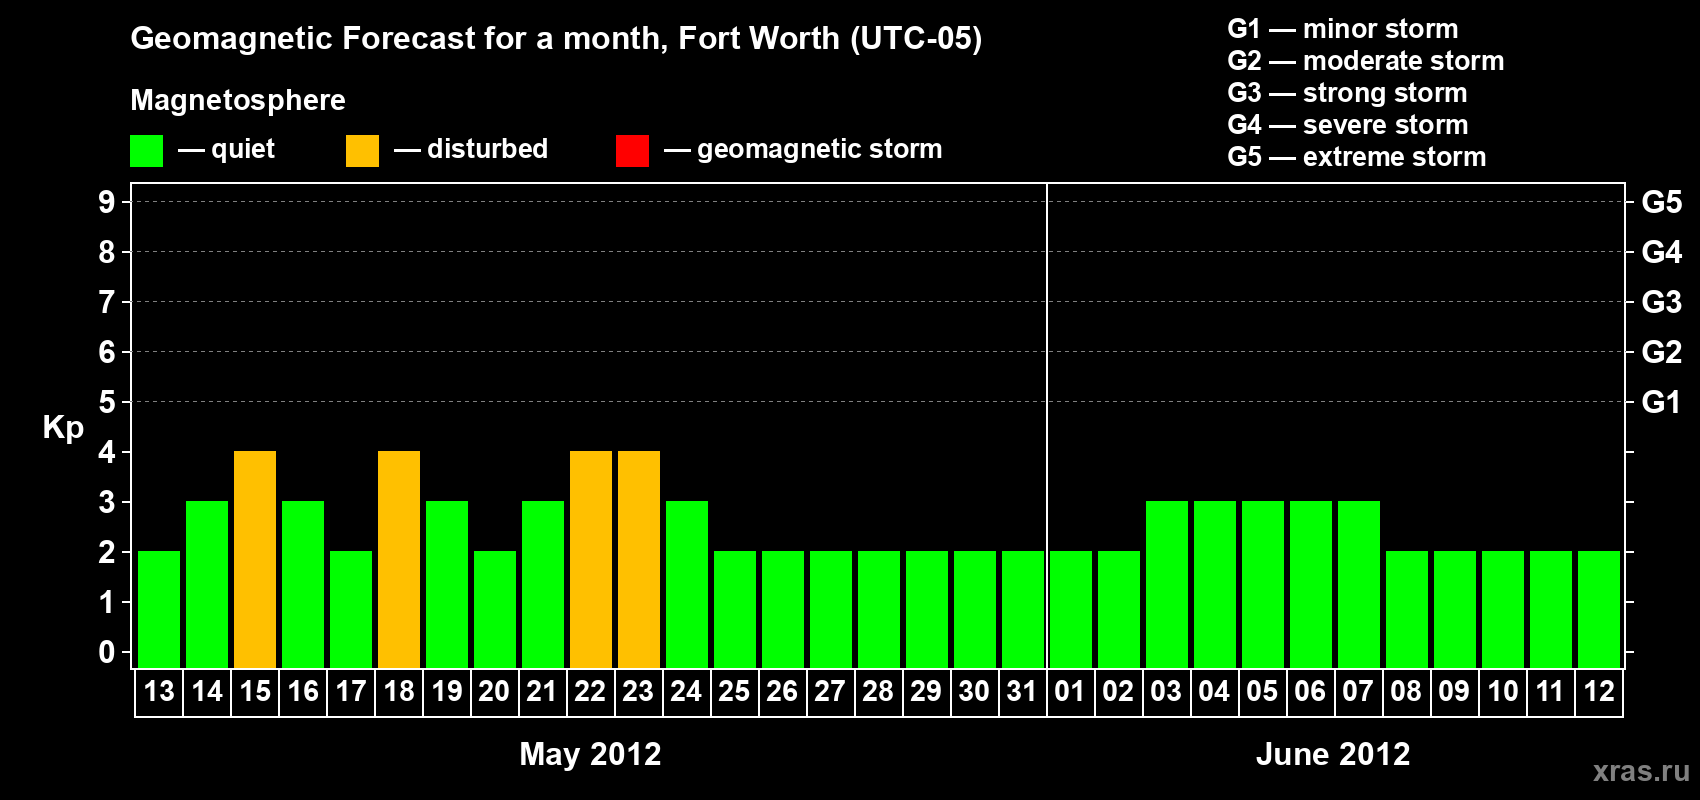The height and width of the screenshot is (800, 1700).
Task: Click 'G1 — minor storm' legend text
Action: point(1343,29)
